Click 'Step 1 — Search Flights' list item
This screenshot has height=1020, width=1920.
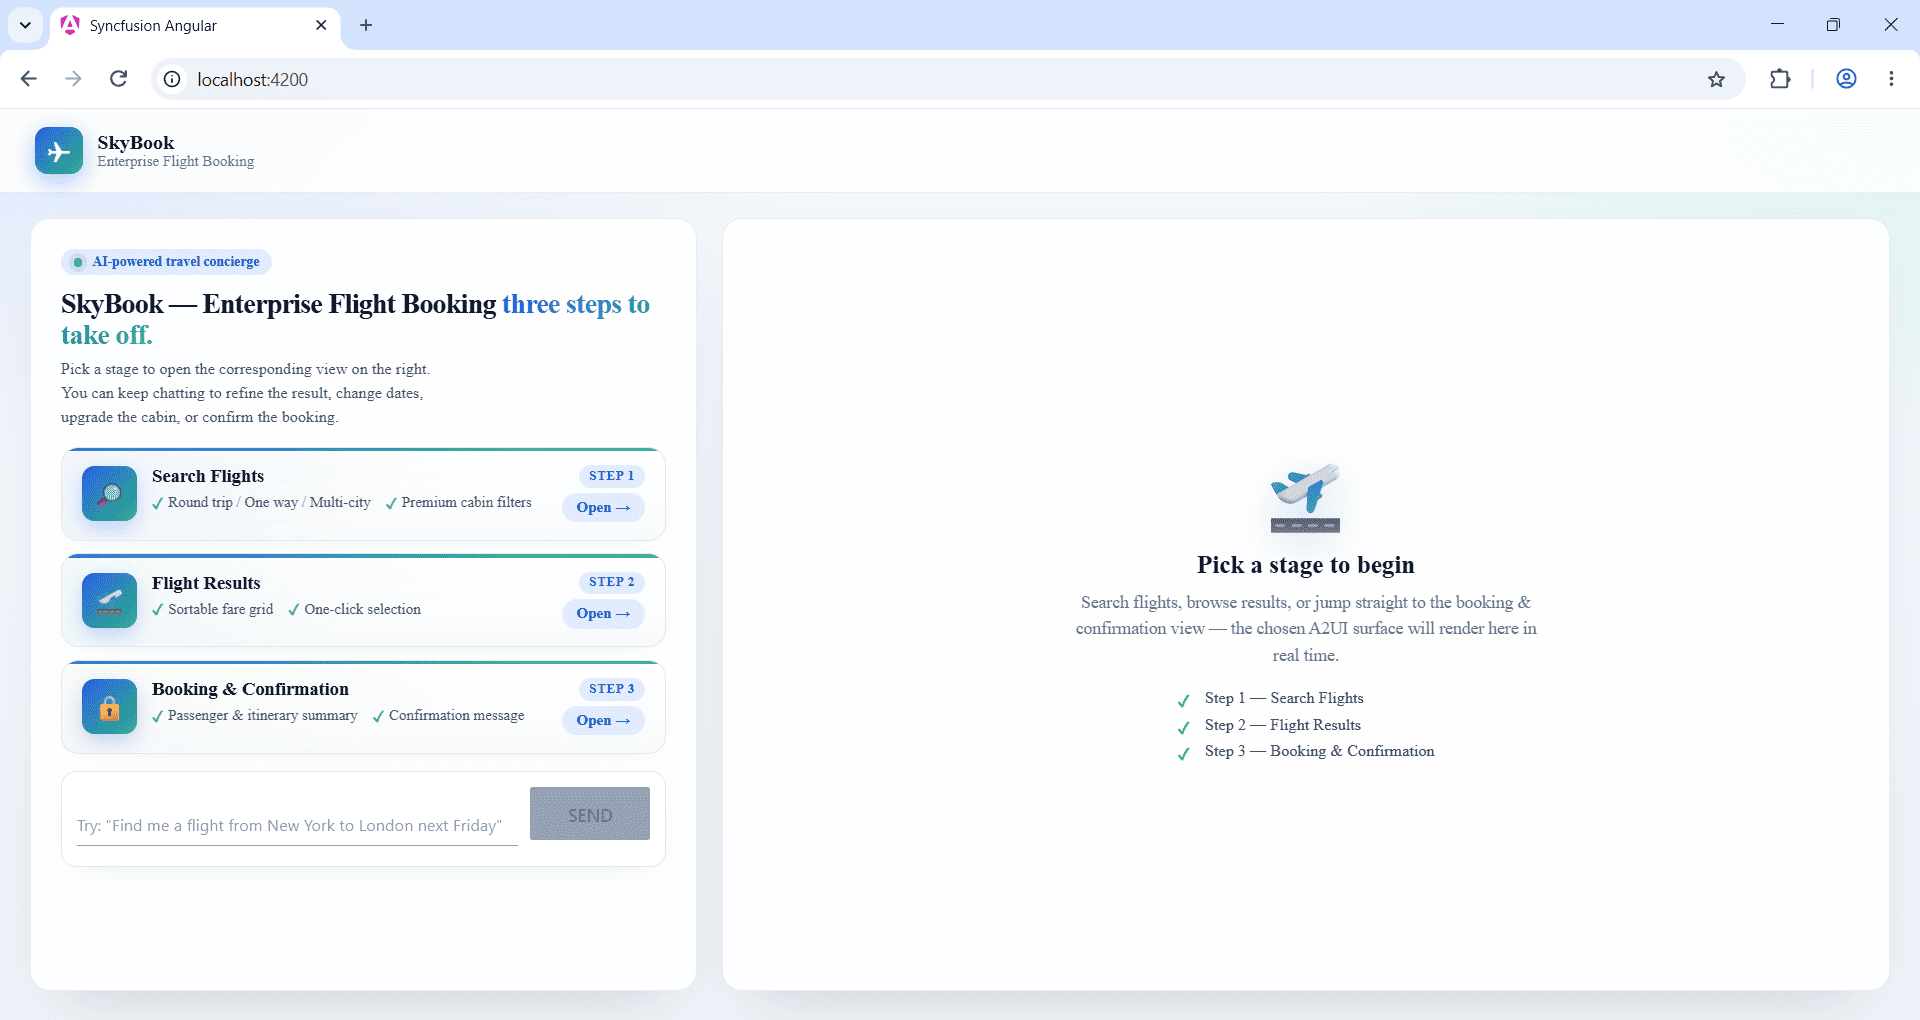point(1284,698)
